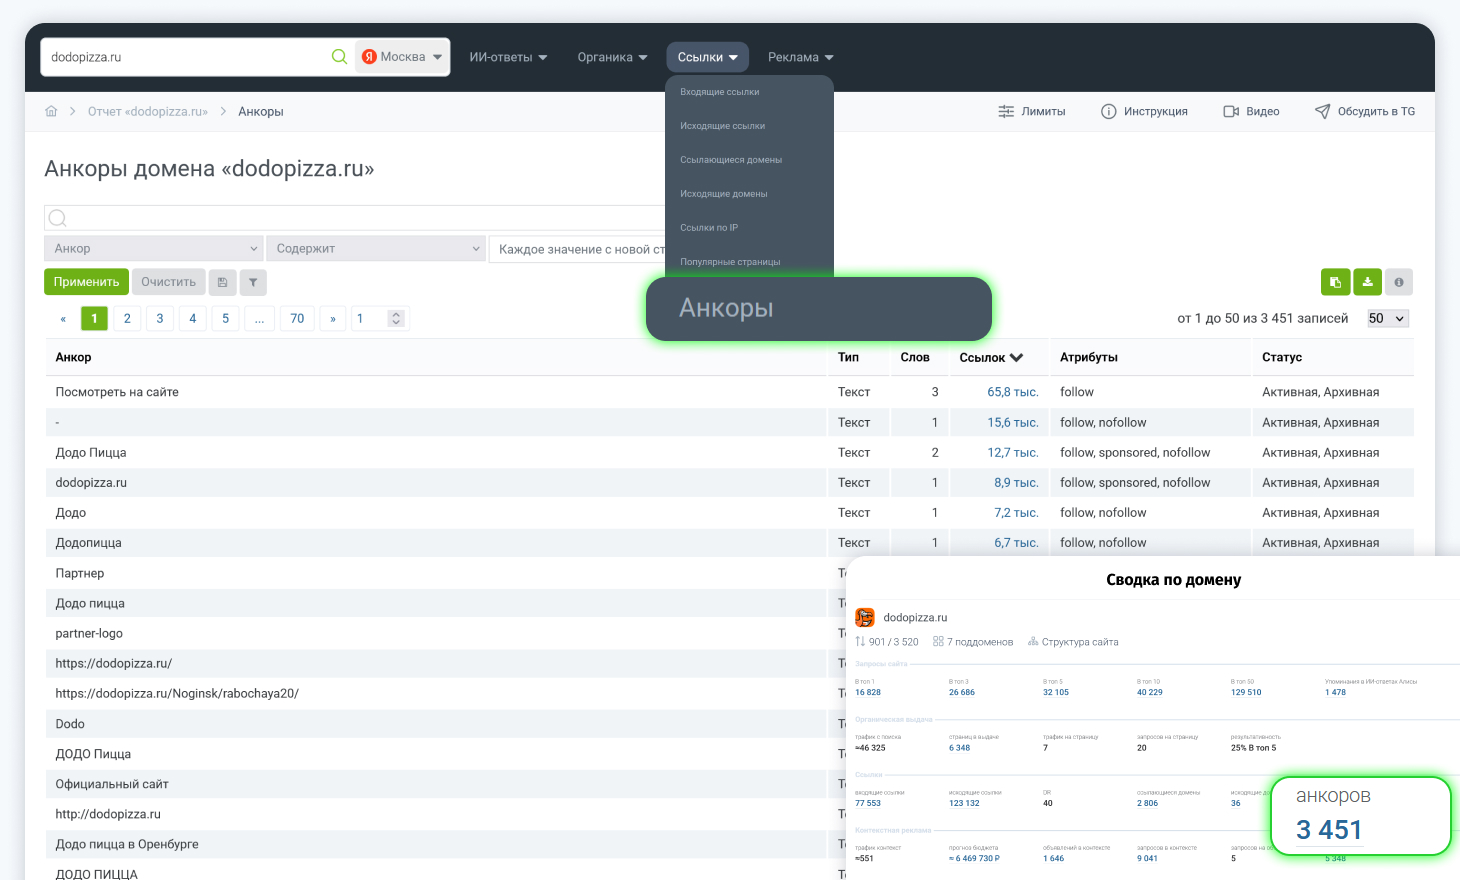Open the Лимиты link
This screenshot has height=880, width=1460.
tap(1032, 112)
